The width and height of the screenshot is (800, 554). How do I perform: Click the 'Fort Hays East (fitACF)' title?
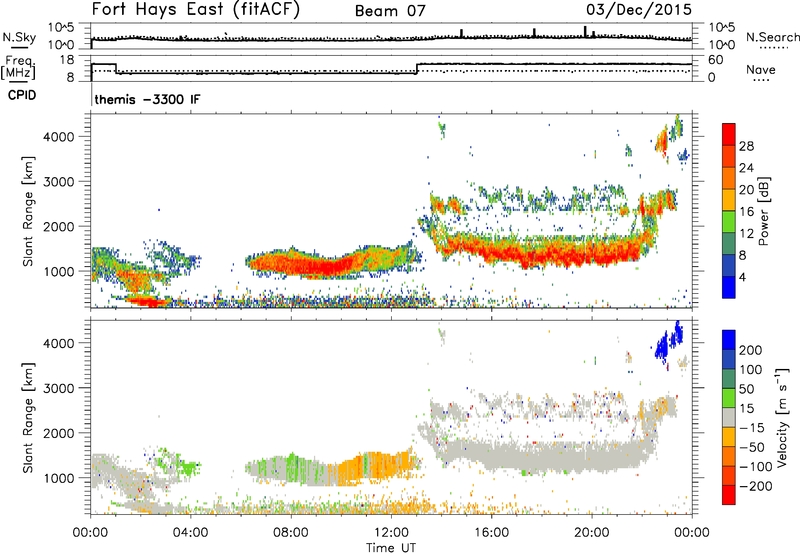point(196,9)
